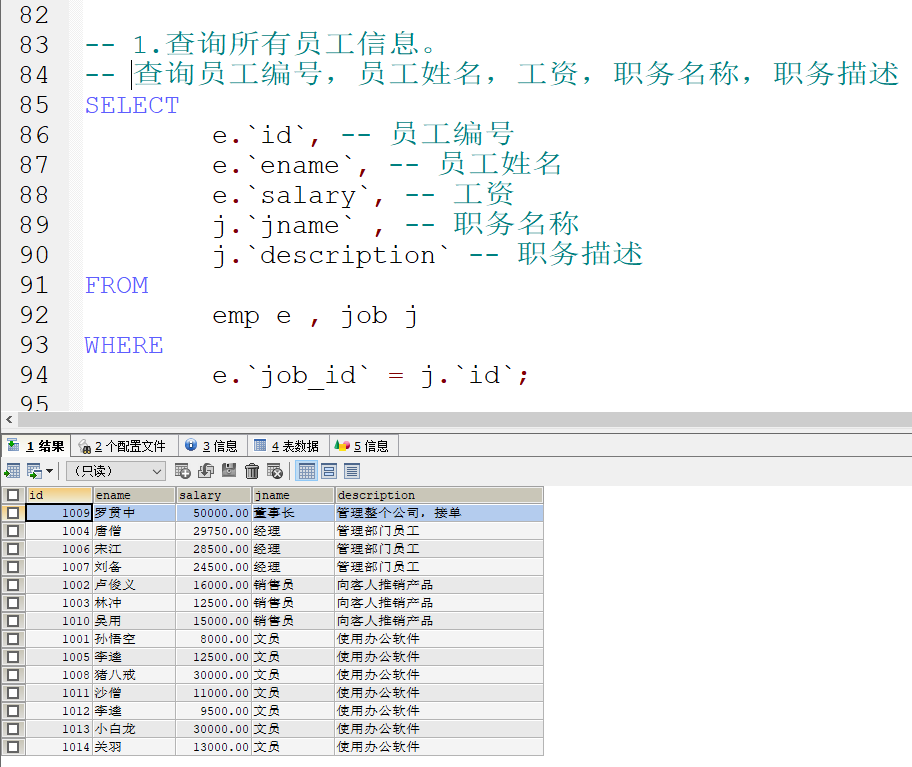Click the export result set icon
Image resolution: width=912 pixels, height=767 pixels.
click(x=34, y=471)
